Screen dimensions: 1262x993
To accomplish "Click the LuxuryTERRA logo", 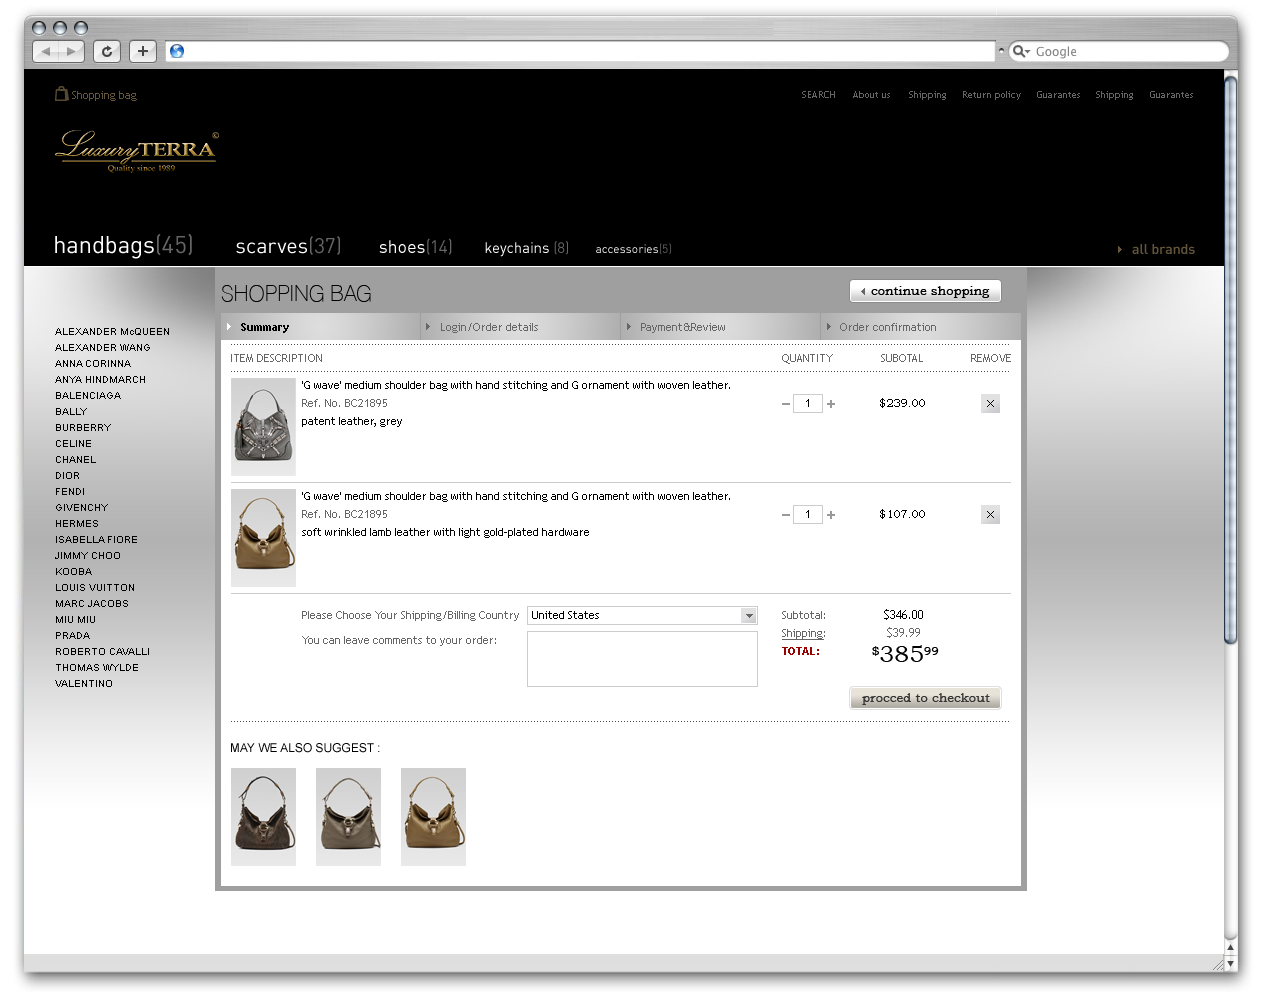I will click(x=136, y=151).
